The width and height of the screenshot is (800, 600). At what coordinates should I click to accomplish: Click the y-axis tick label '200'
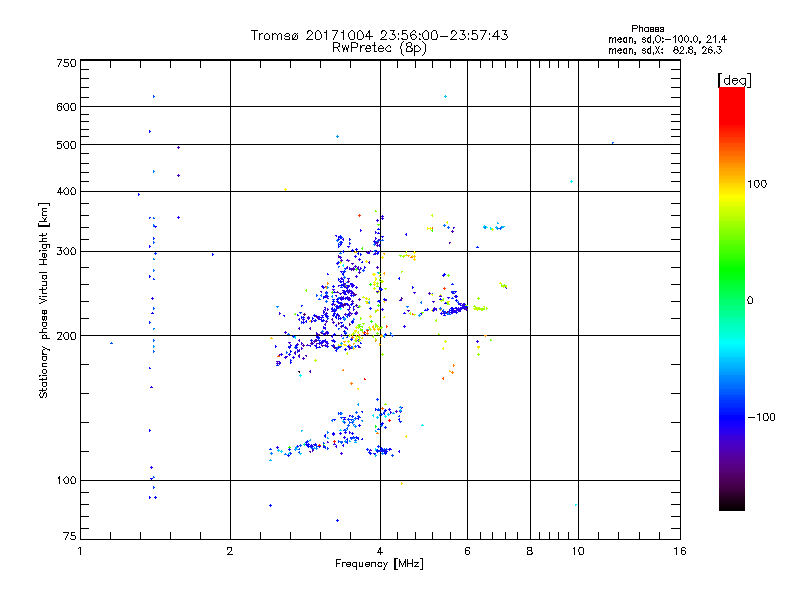[x=66, y=336]
